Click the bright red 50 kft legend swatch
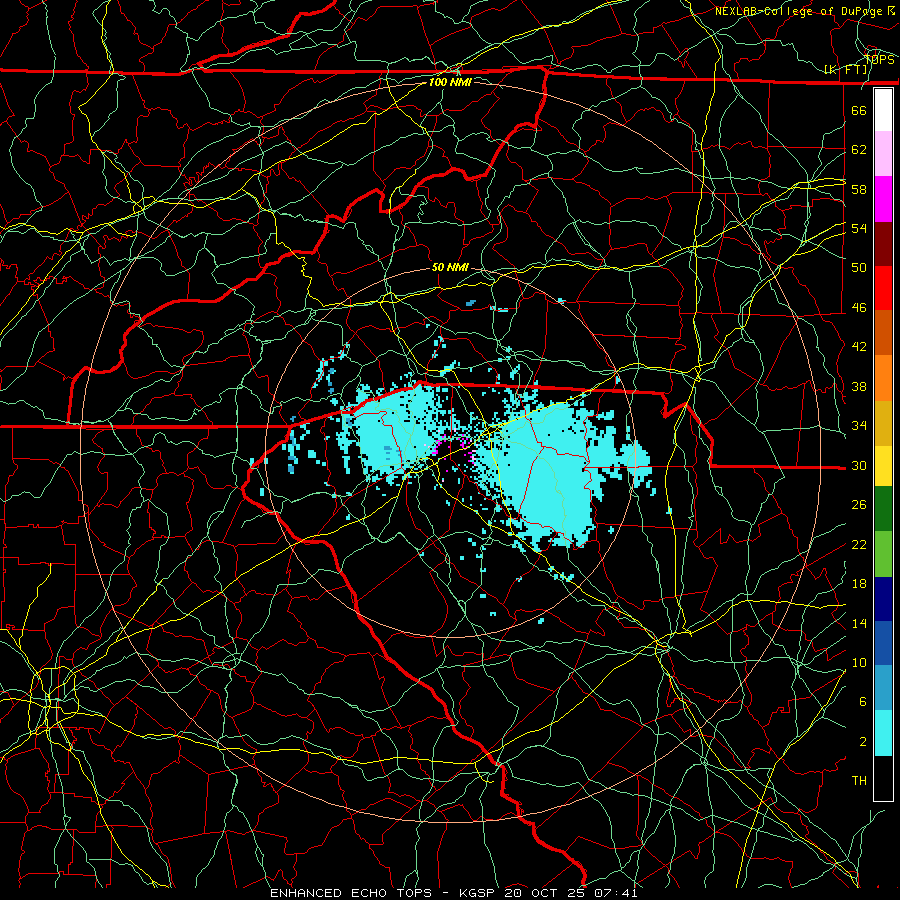This screenshot has width=900, height=900. pyautogui.click(x=883, y=288)
